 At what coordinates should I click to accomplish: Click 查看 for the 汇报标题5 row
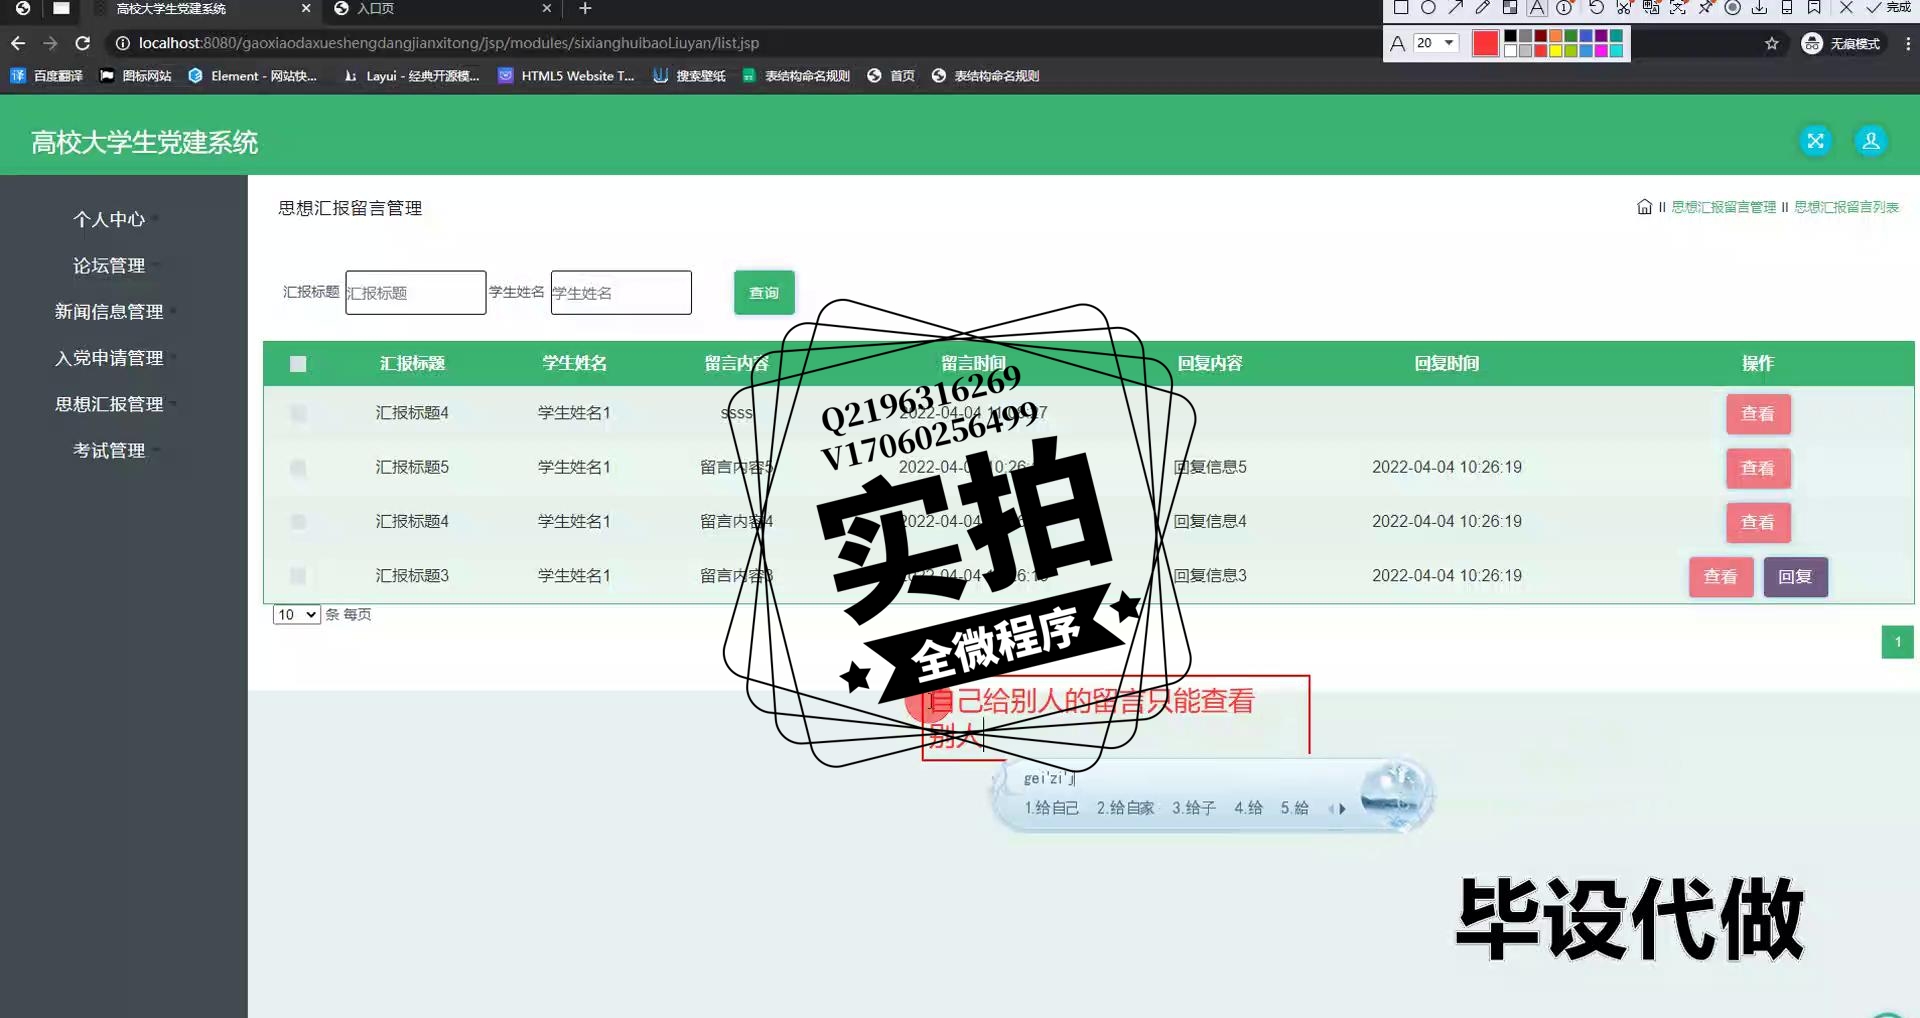(1757, 468)
